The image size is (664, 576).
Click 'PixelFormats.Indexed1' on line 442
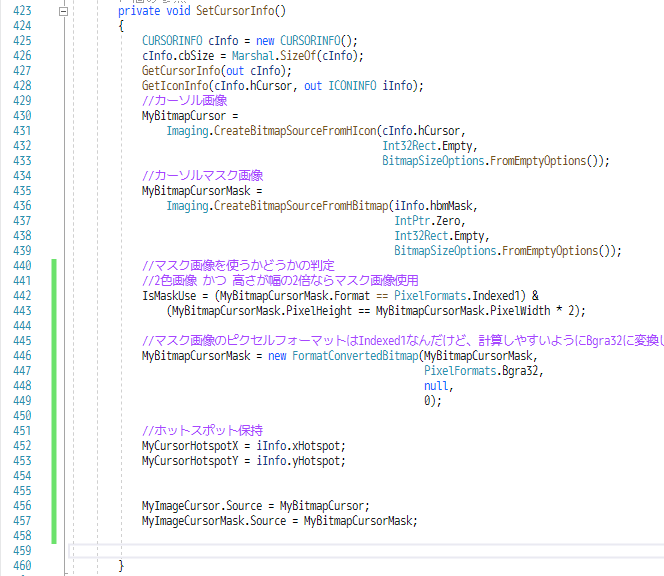[x=459, y=296]
